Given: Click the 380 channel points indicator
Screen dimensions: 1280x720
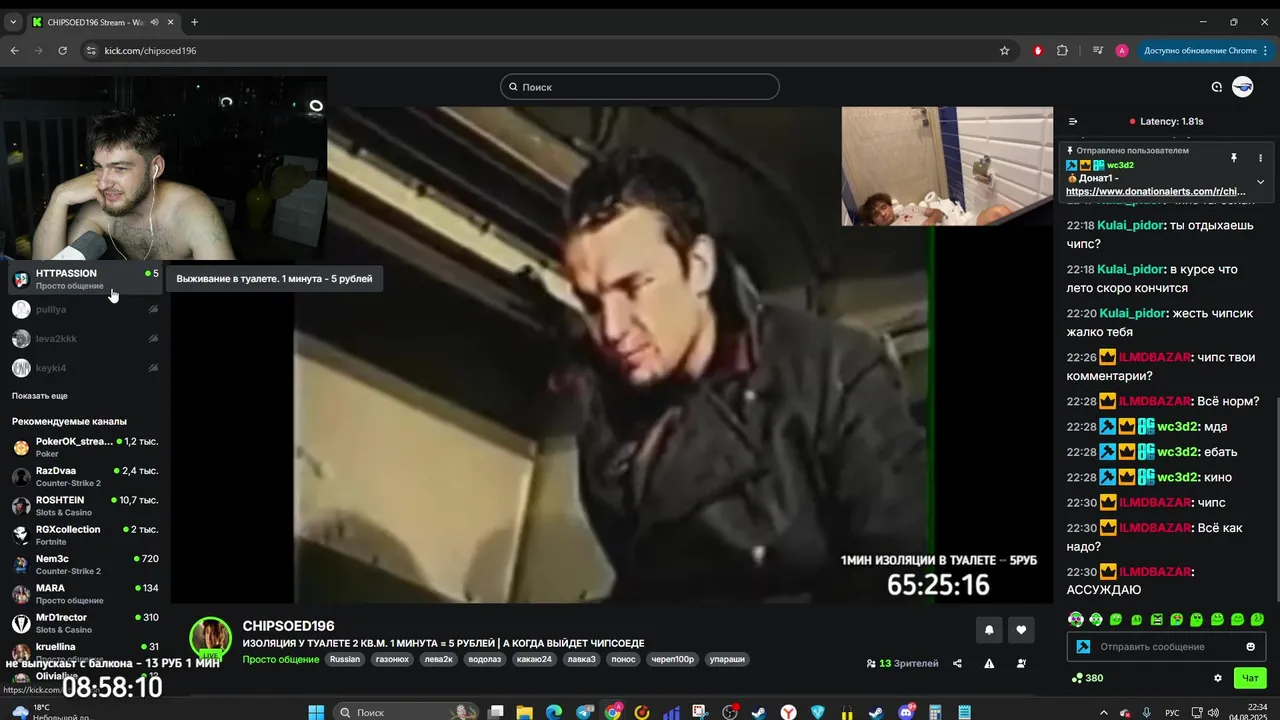Looking at the screenshot, I should [x=1087, y=678].
